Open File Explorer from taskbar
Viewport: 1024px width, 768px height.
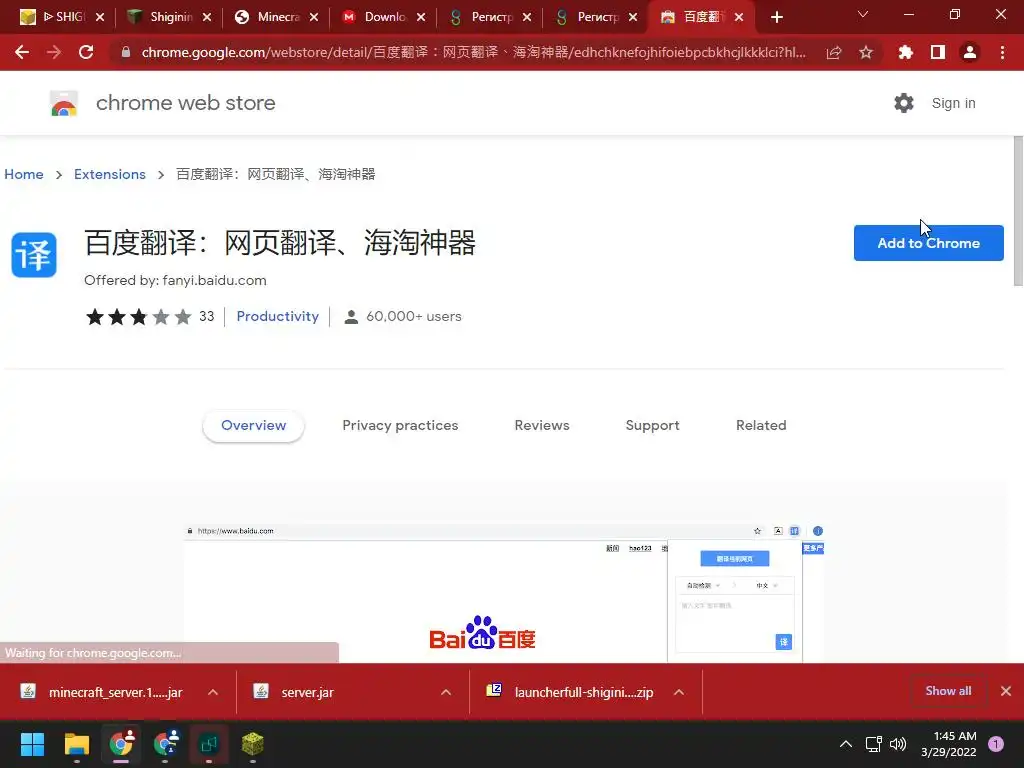[76, 744]
